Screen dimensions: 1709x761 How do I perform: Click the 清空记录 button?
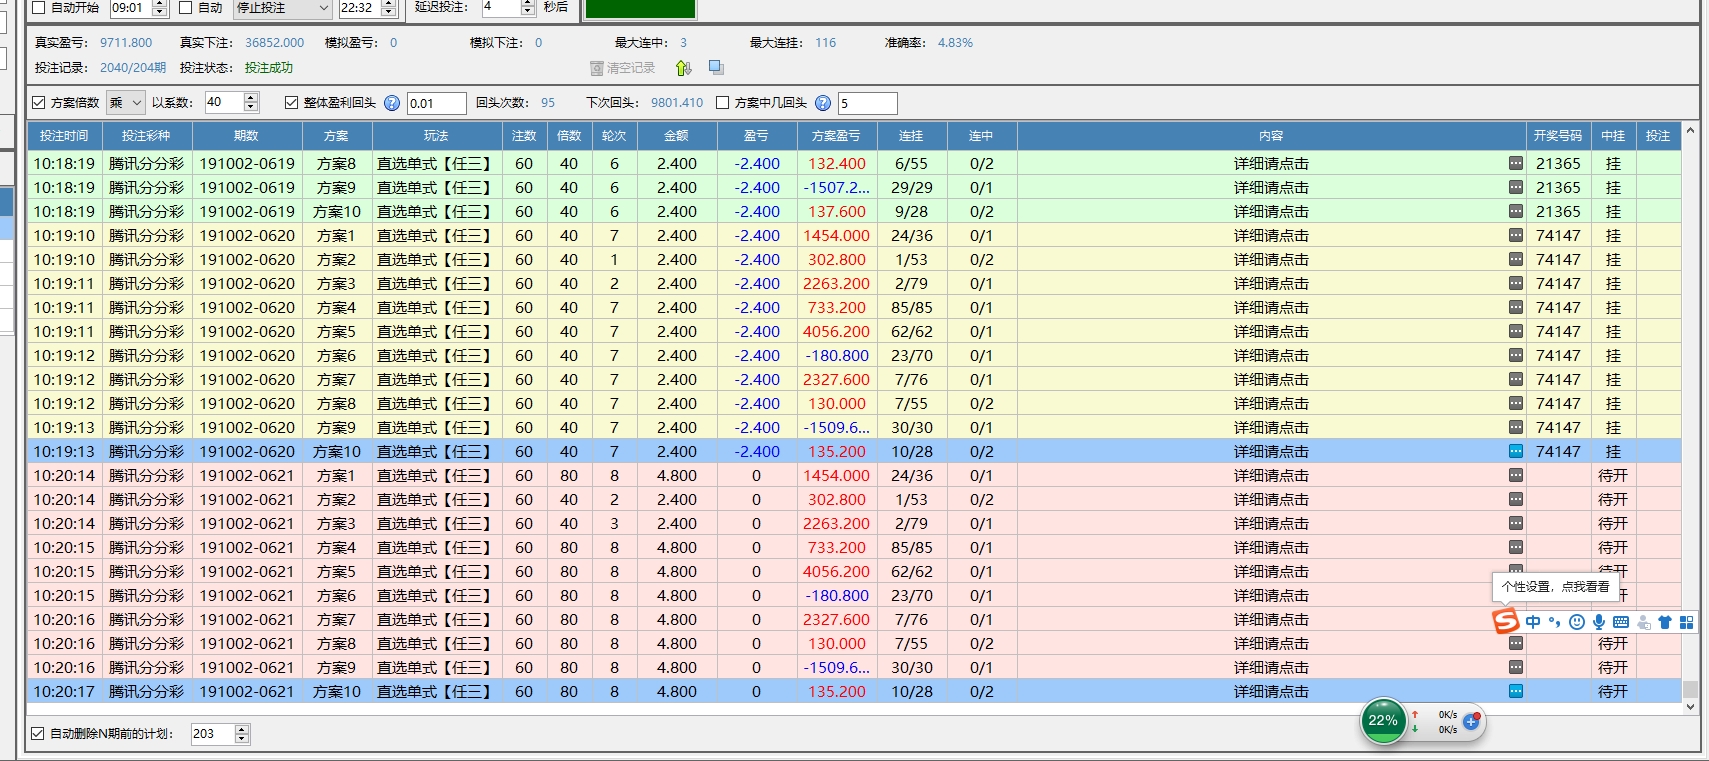tap(623, 68)
